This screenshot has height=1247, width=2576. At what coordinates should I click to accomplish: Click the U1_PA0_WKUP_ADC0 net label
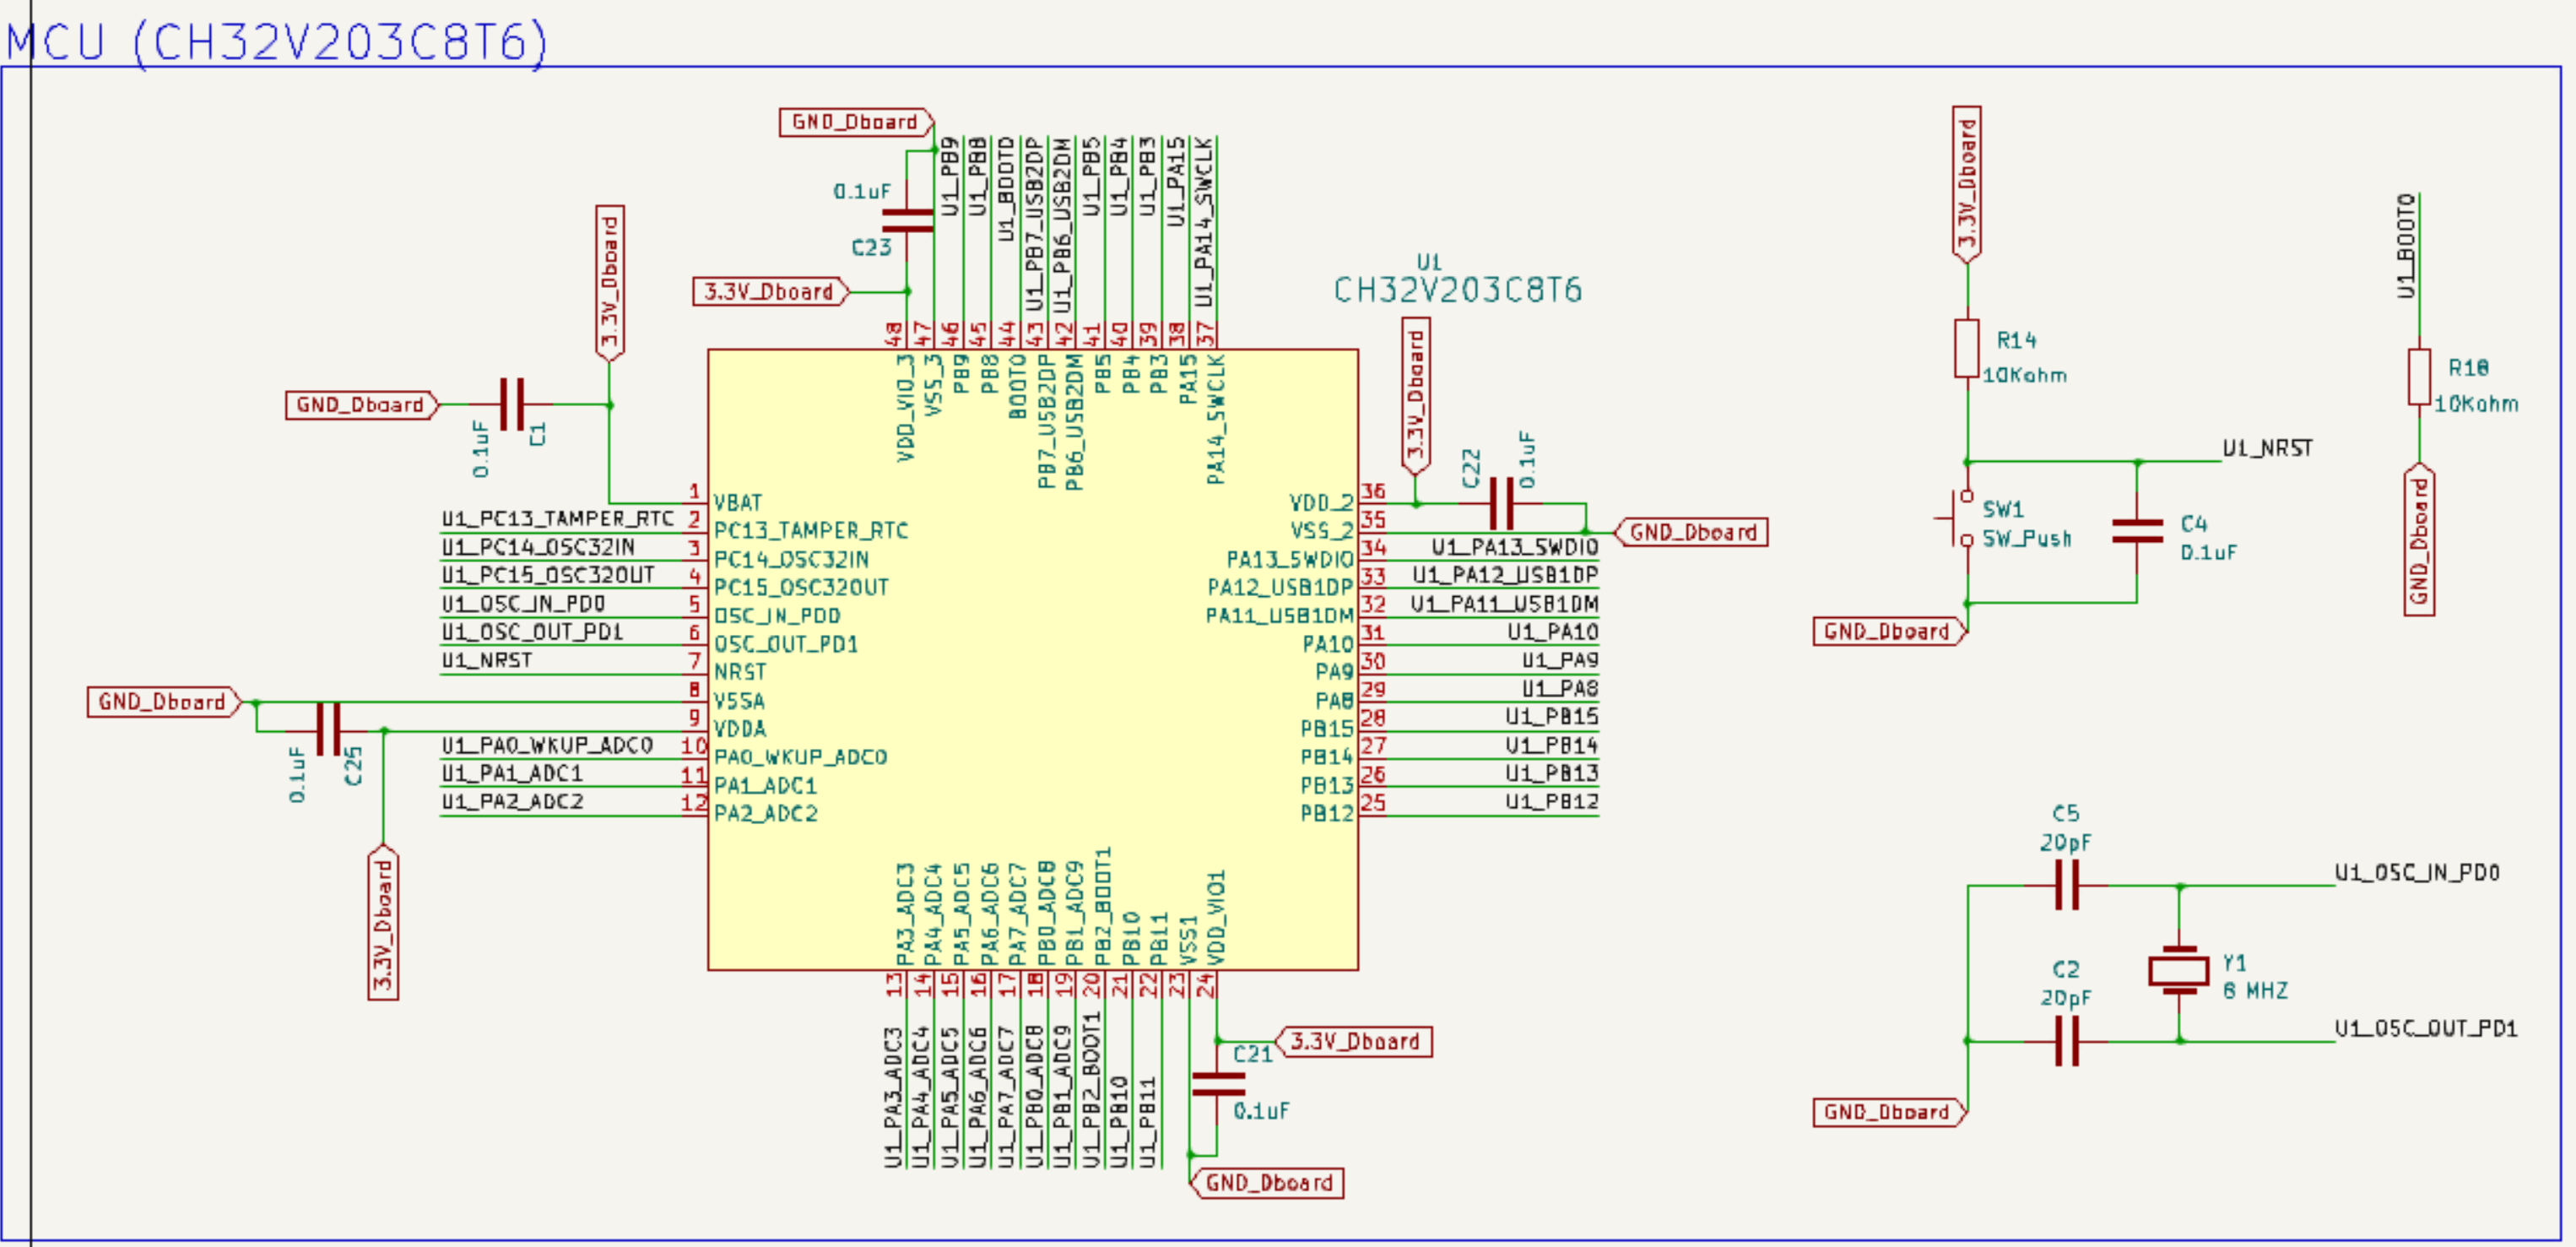tap(547, 745)
